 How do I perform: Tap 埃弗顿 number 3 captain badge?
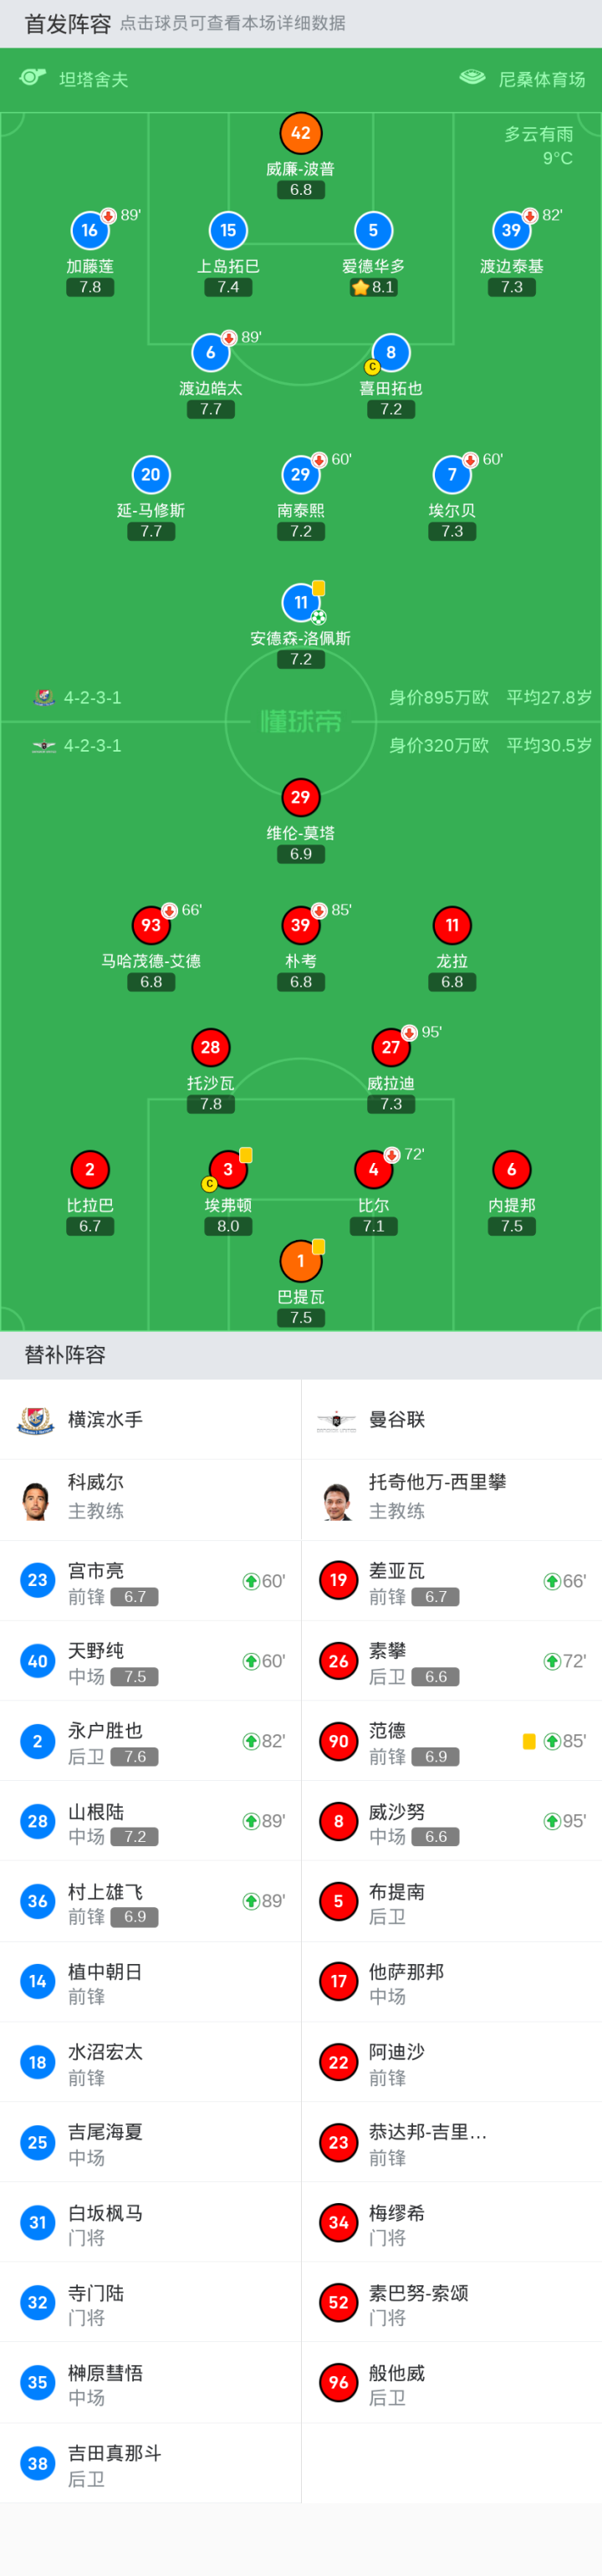(x=228, y=1169)
